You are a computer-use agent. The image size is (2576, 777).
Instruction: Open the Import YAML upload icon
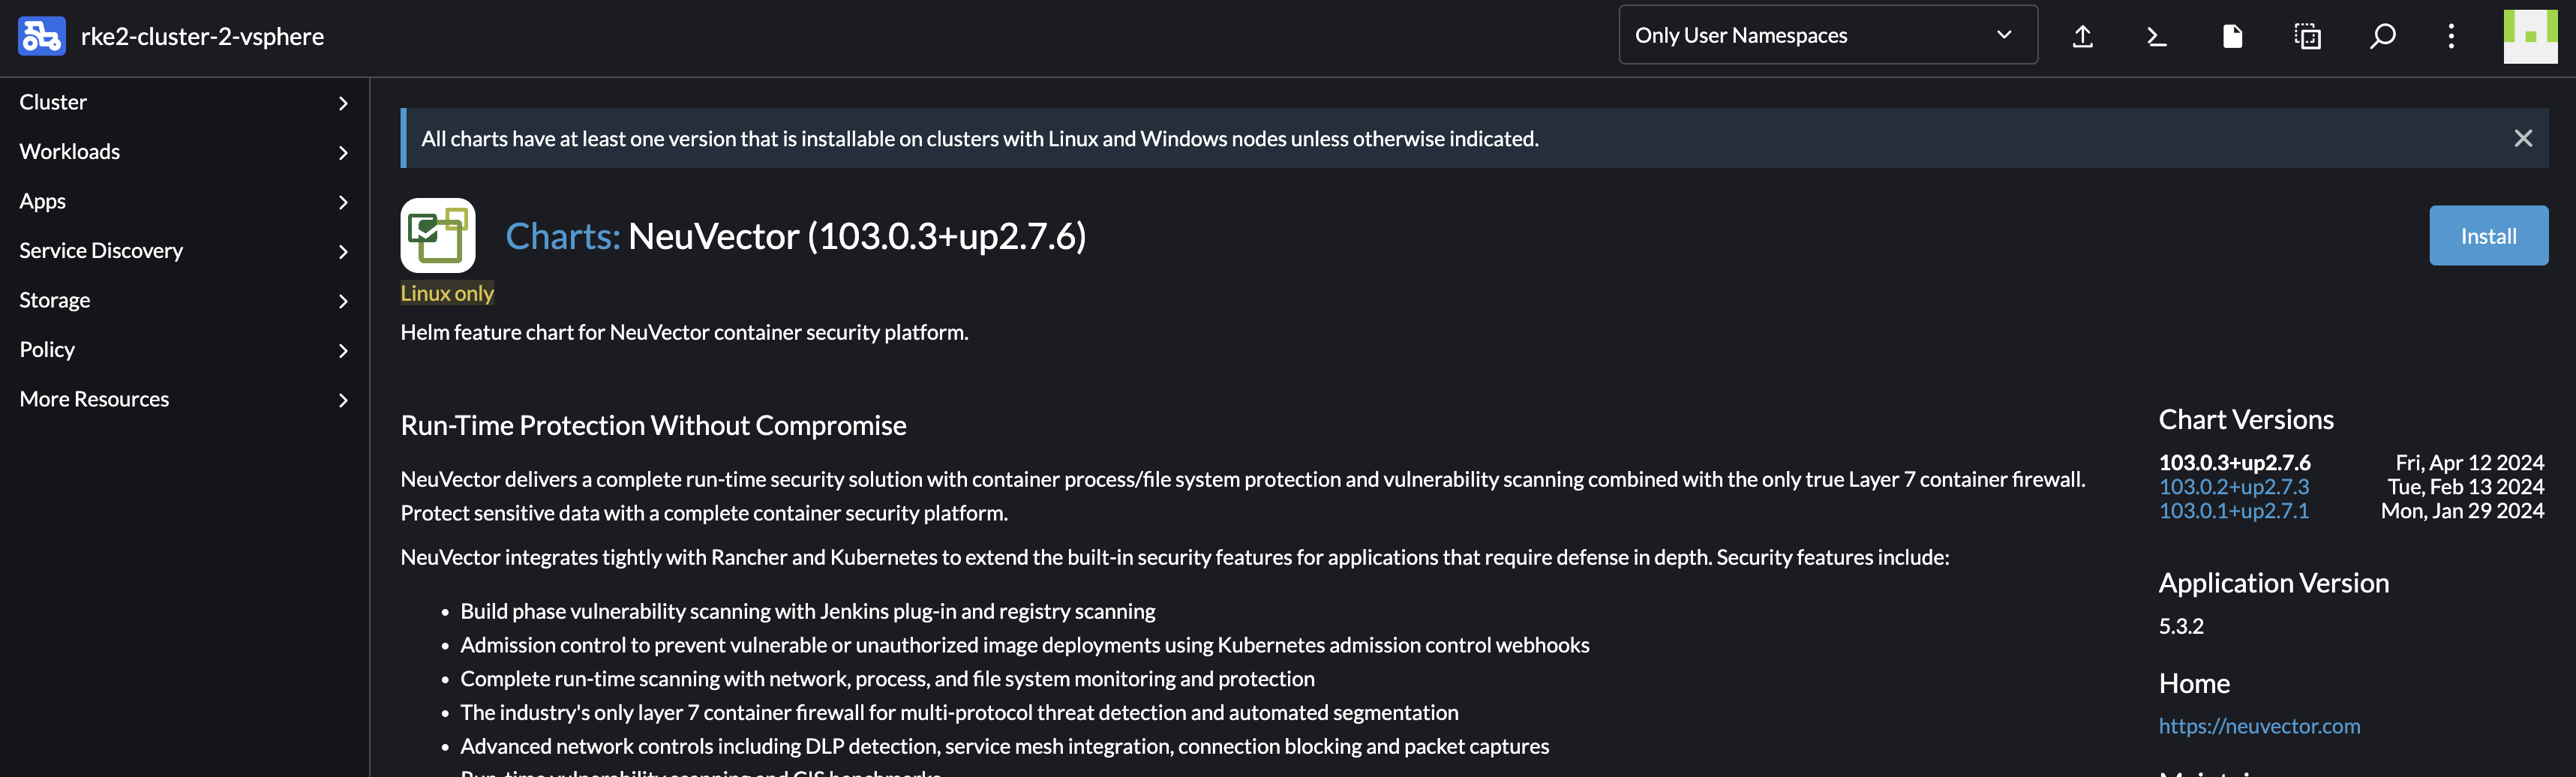tap(2083, 36)
